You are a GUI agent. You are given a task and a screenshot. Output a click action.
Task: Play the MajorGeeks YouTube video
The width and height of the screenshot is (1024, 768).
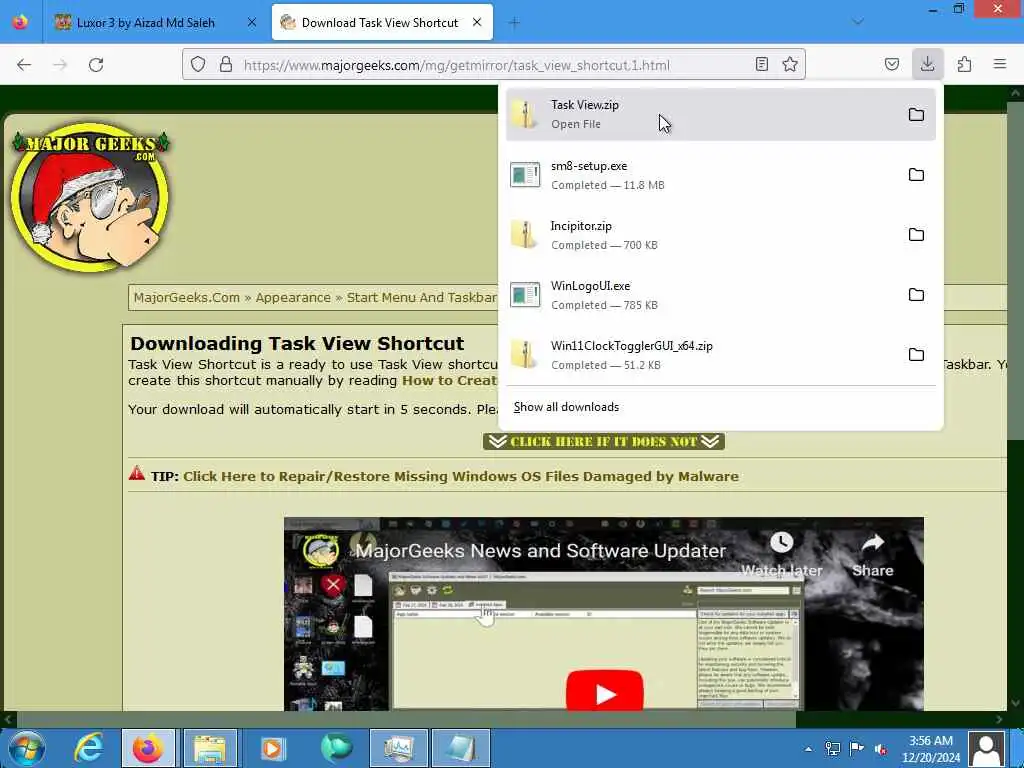point(605,691)
